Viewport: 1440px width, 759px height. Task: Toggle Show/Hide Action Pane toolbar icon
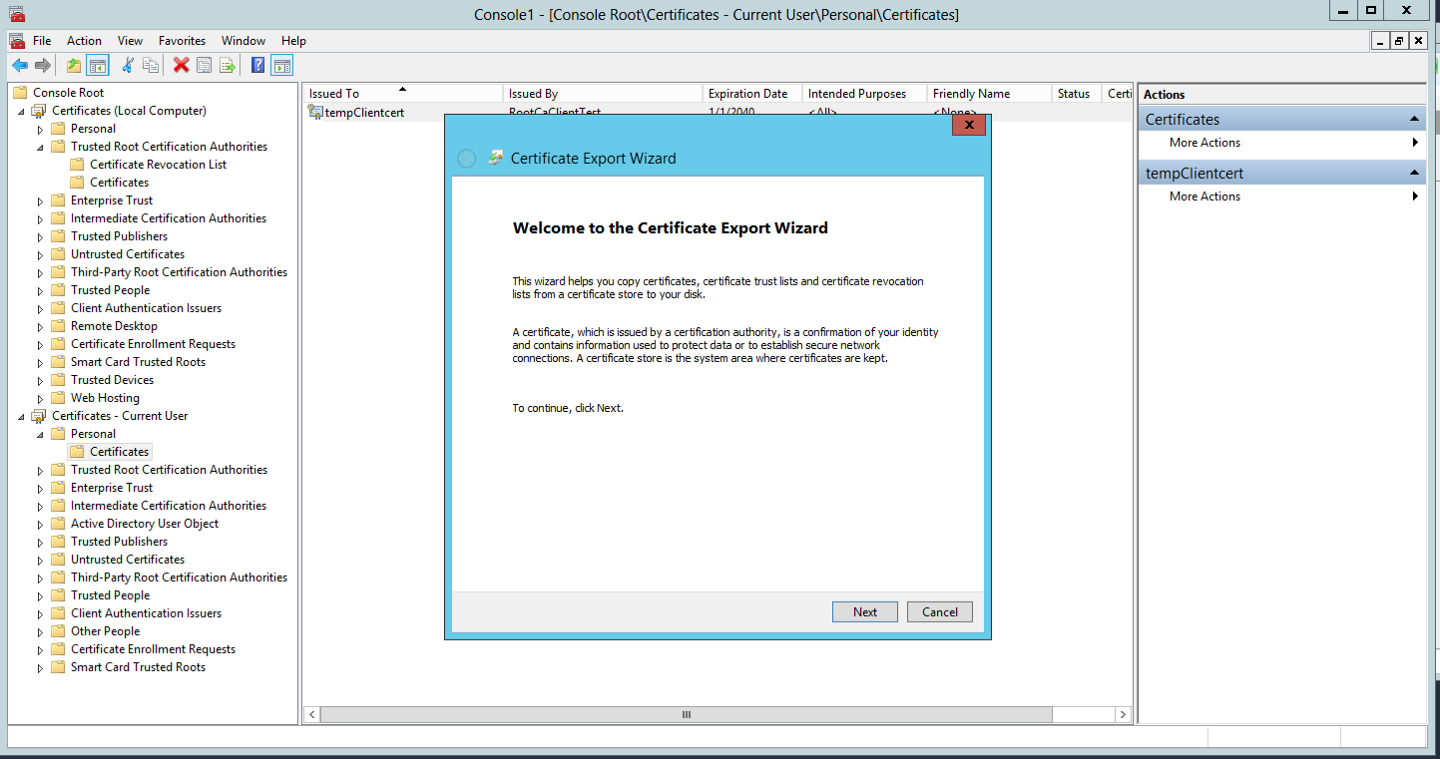[x=282, y=66]
